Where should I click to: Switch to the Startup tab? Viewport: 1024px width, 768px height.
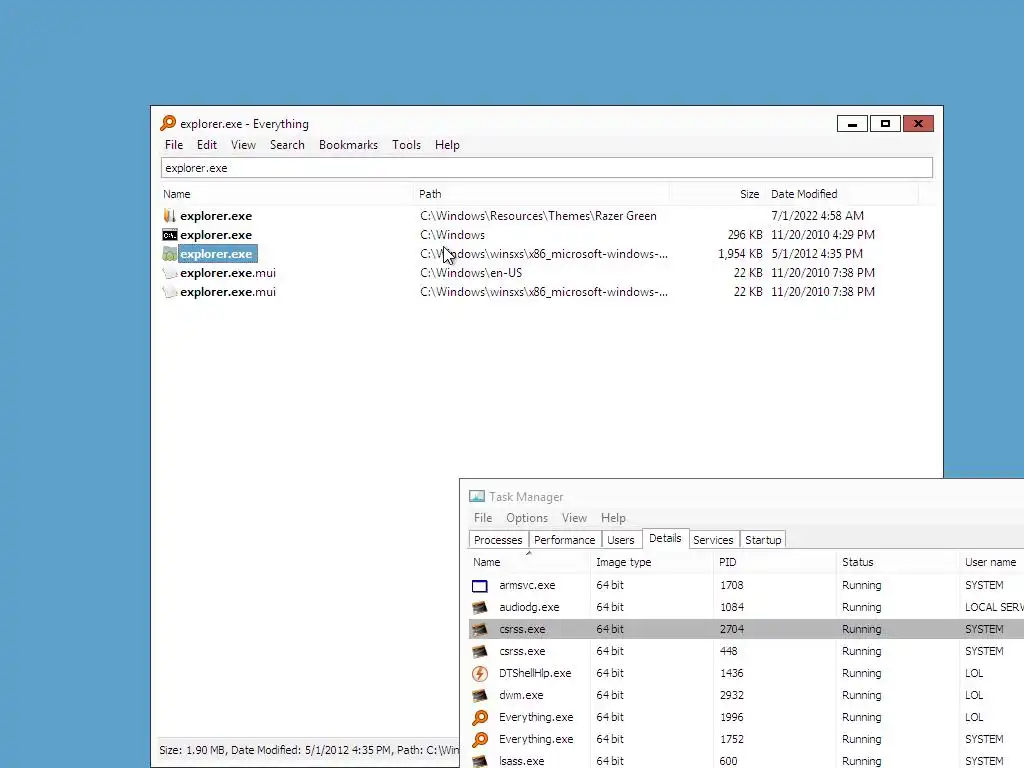pyautogui.click(x=763, y=540)
